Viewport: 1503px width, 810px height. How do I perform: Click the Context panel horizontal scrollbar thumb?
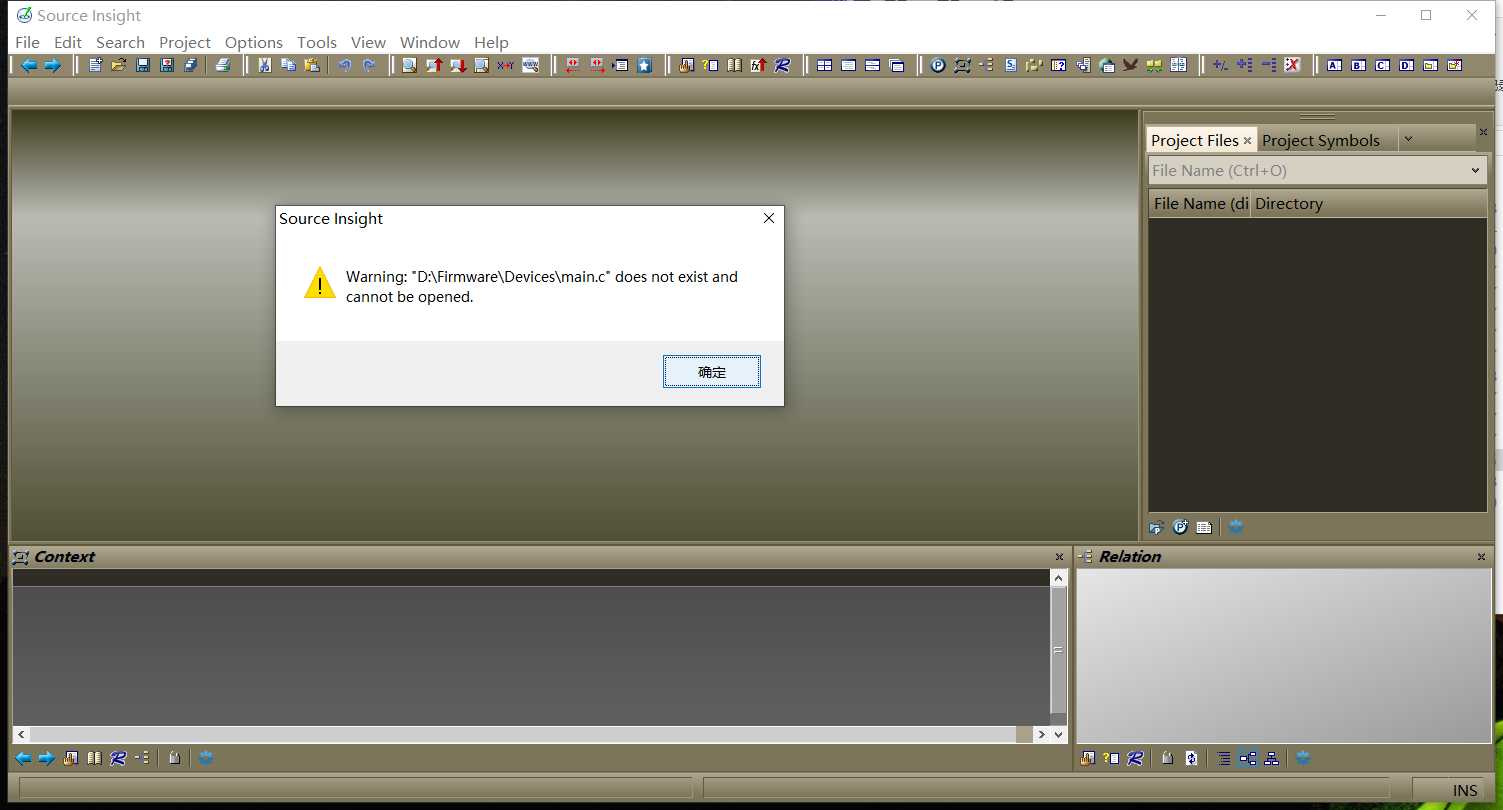point(524,734)
